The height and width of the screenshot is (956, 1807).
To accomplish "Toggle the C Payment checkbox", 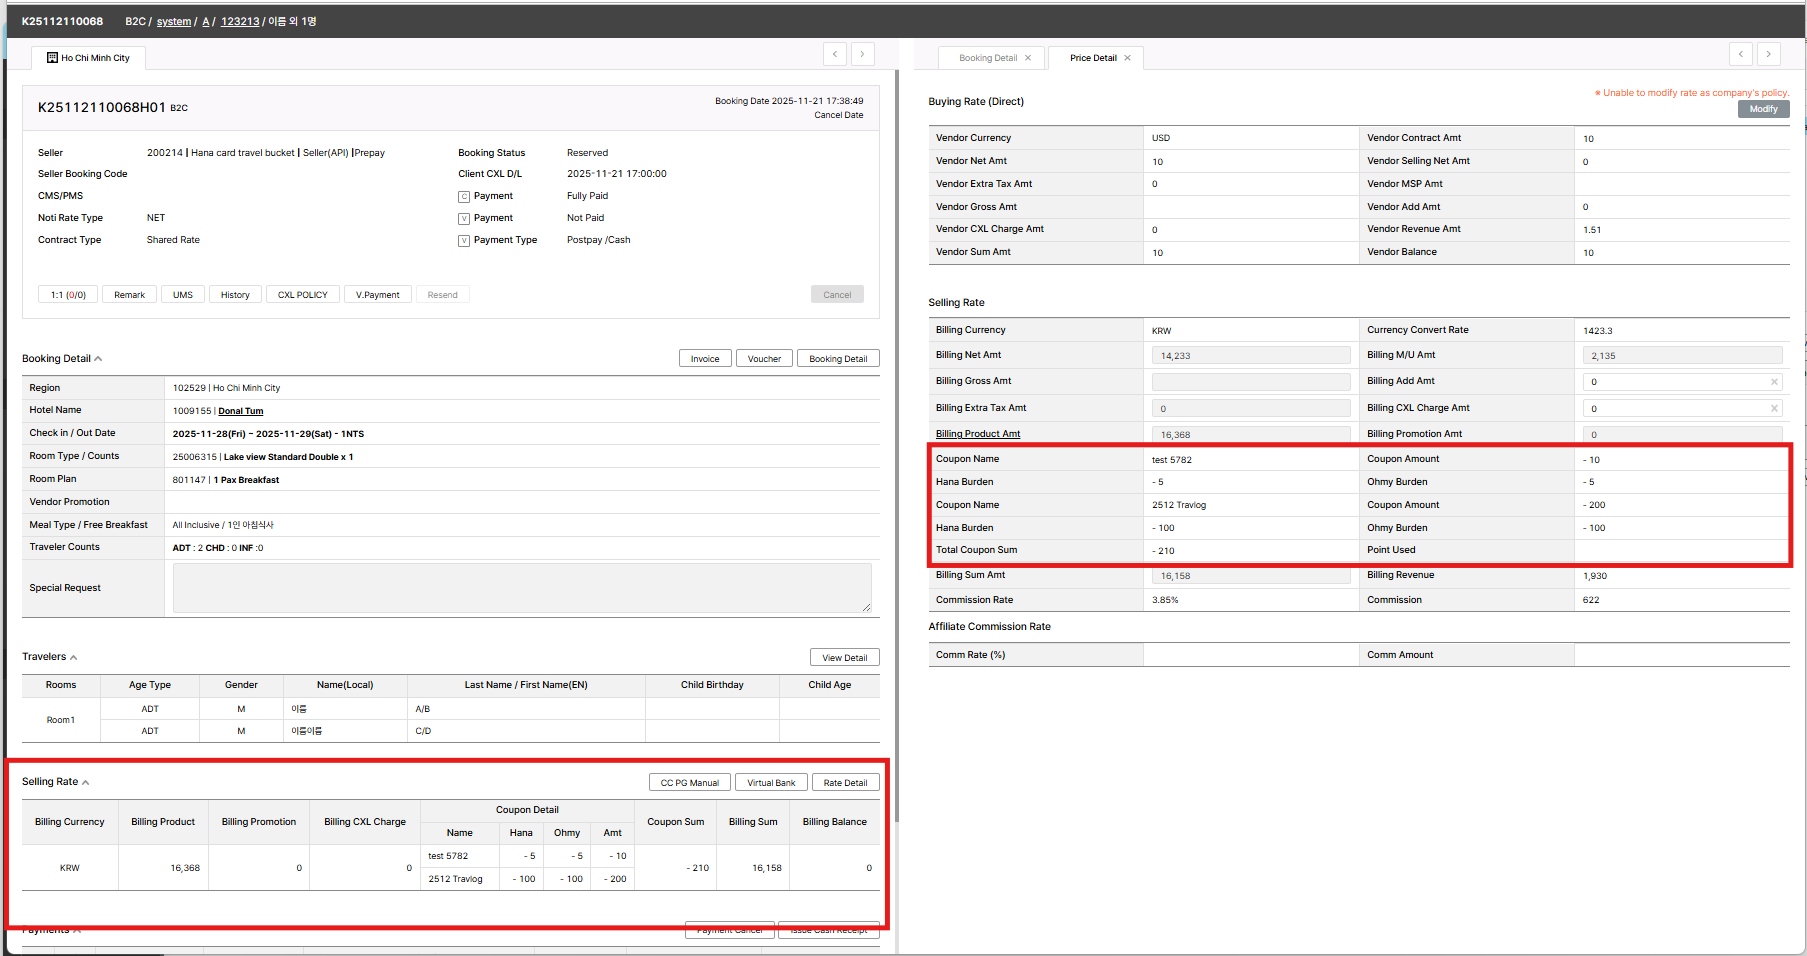I will 464,197.
